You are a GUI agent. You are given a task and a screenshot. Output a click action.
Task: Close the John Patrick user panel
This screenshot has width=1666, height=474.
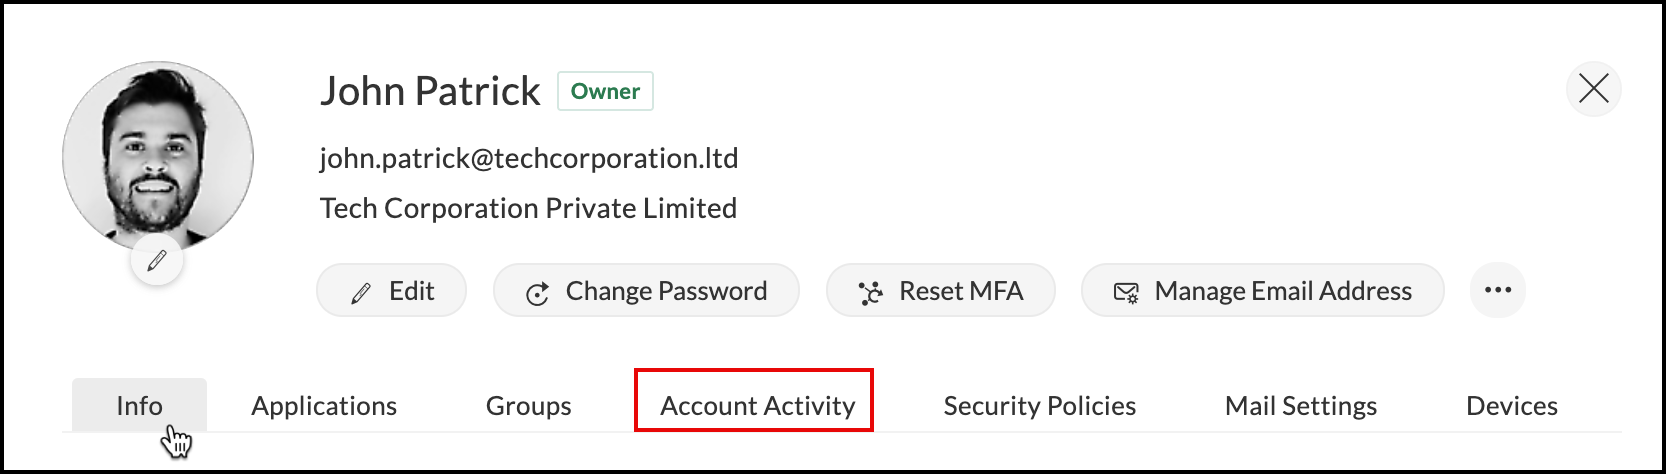1593,89
